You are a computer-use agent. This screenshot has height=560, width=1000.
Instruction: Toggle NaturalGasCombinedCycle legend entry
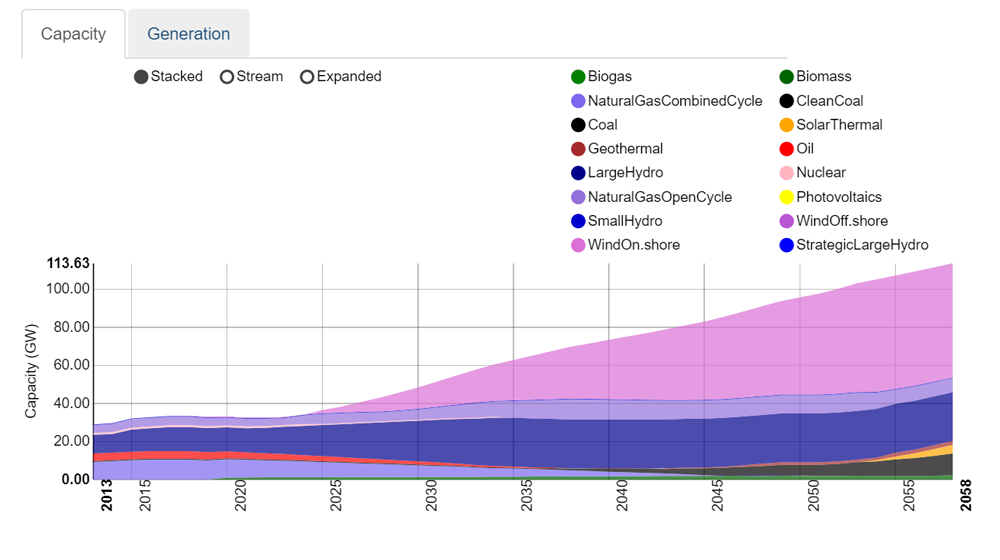click(578, 101)
